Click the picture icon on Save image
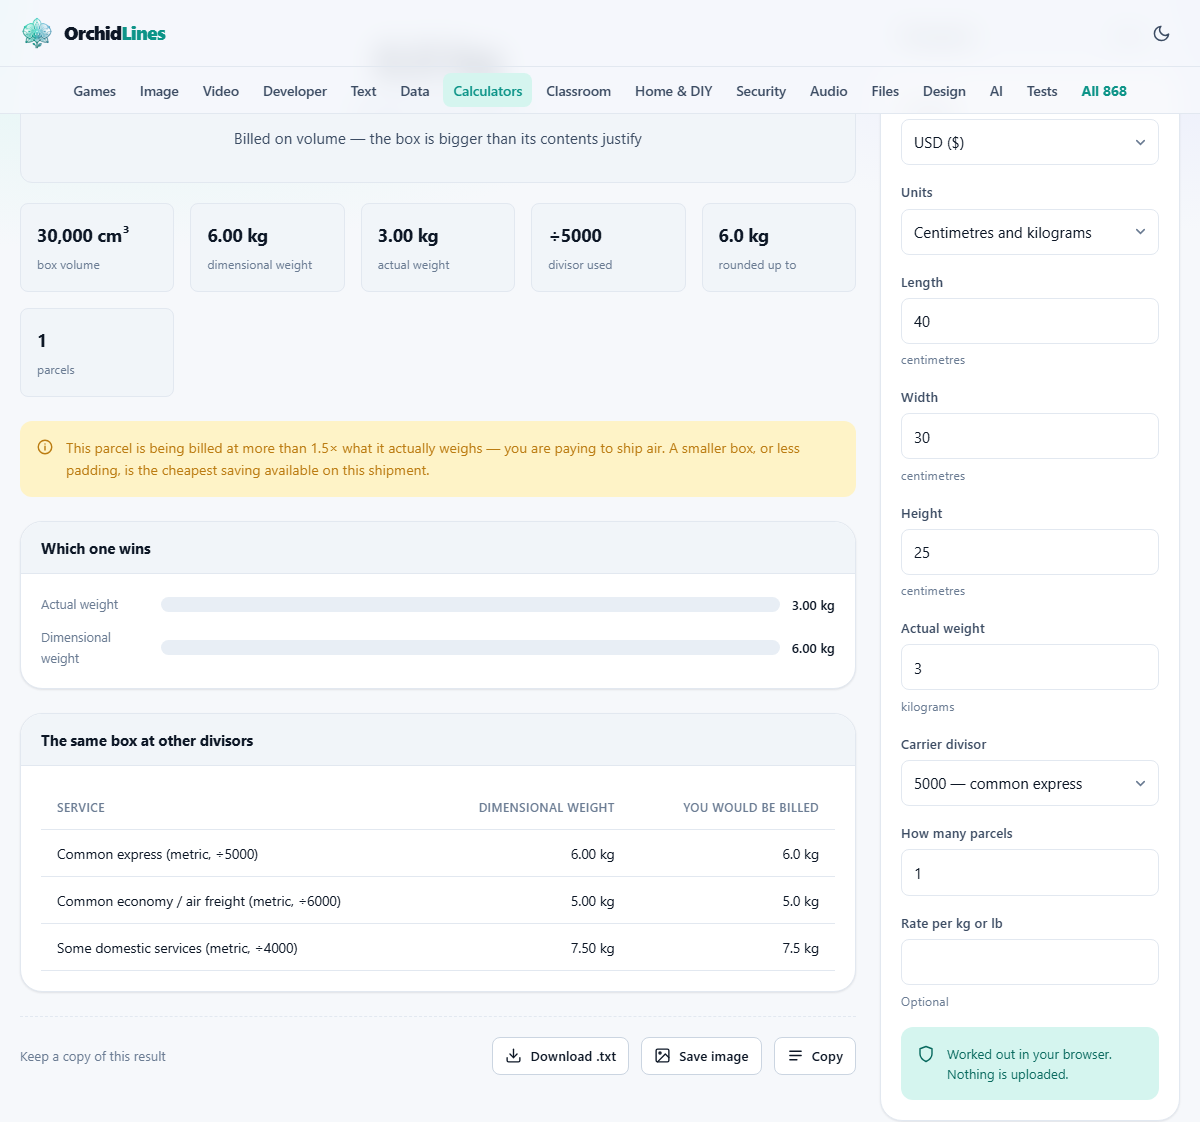The width and height of the screenshot is (1200, 1122). coord(662,1056)
